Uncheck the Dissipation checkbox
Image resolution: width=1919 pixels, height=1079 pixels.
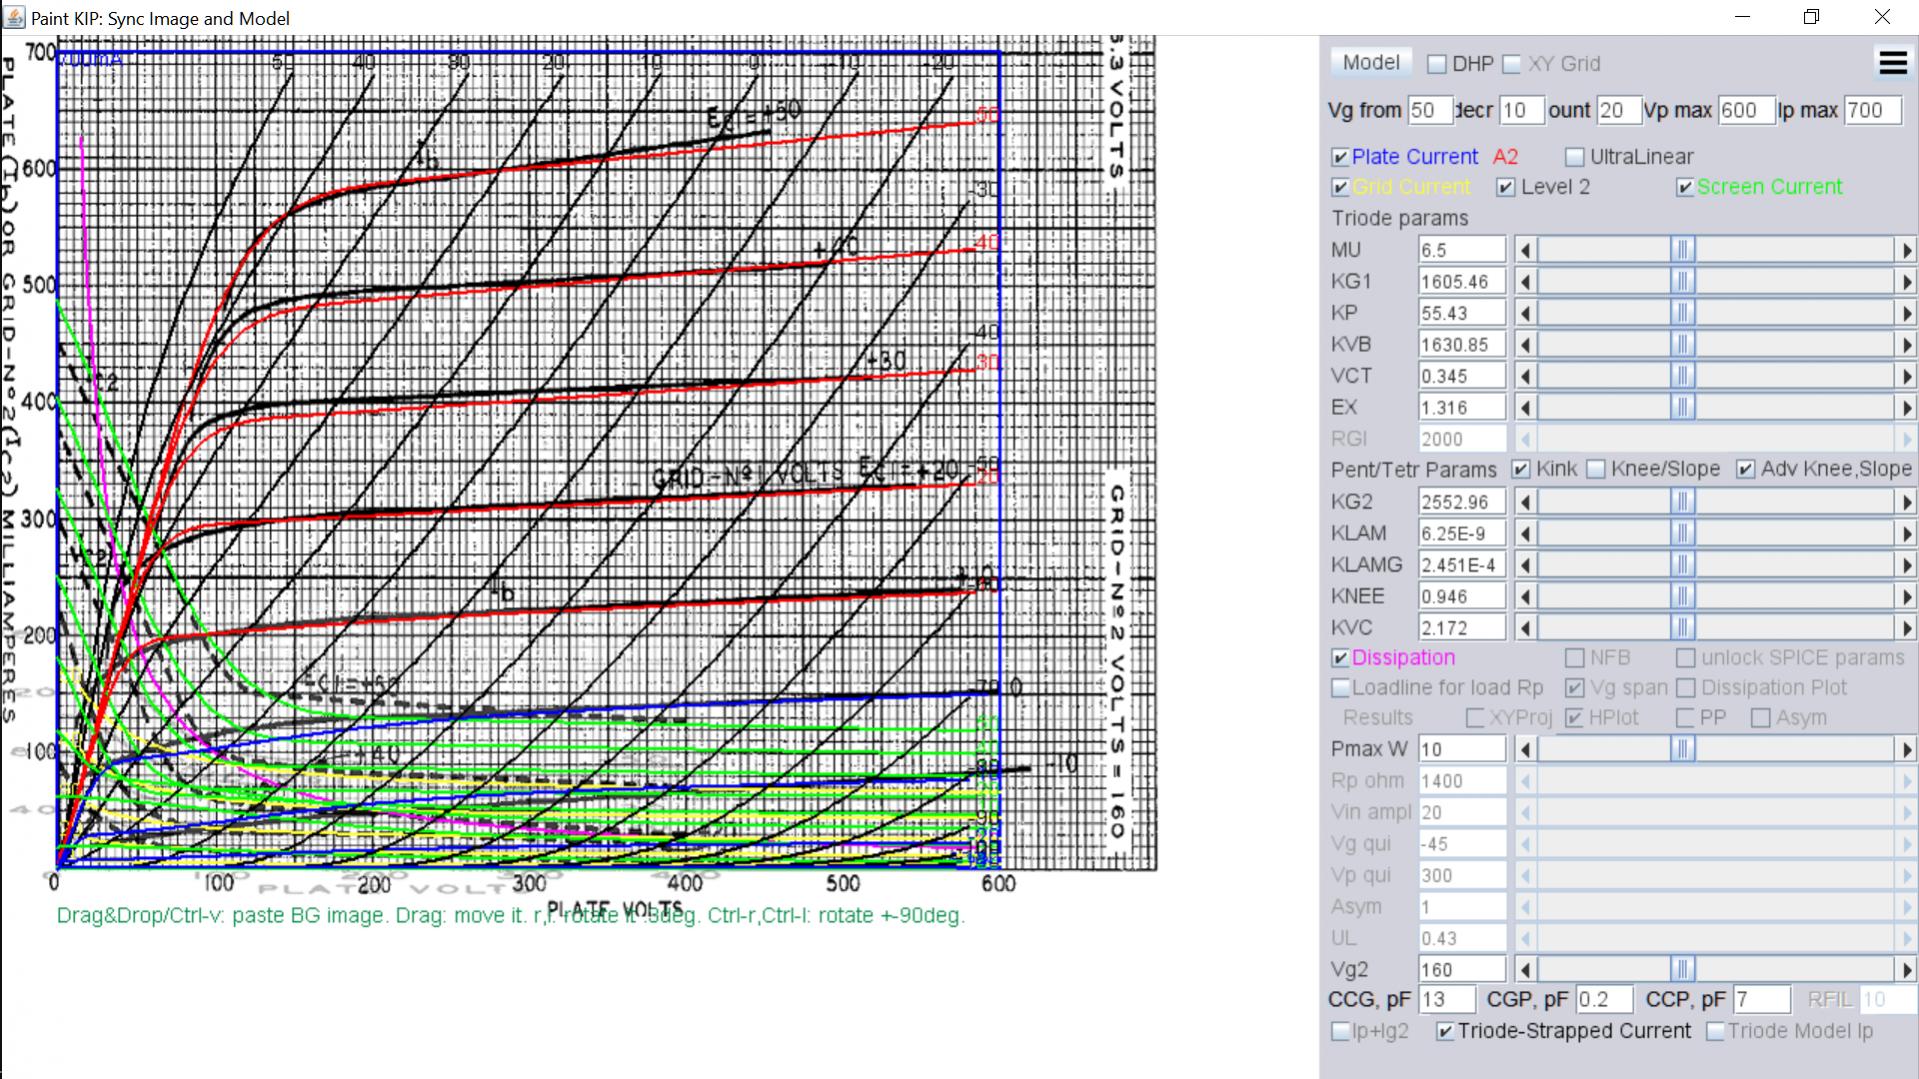click(1340, 658)
